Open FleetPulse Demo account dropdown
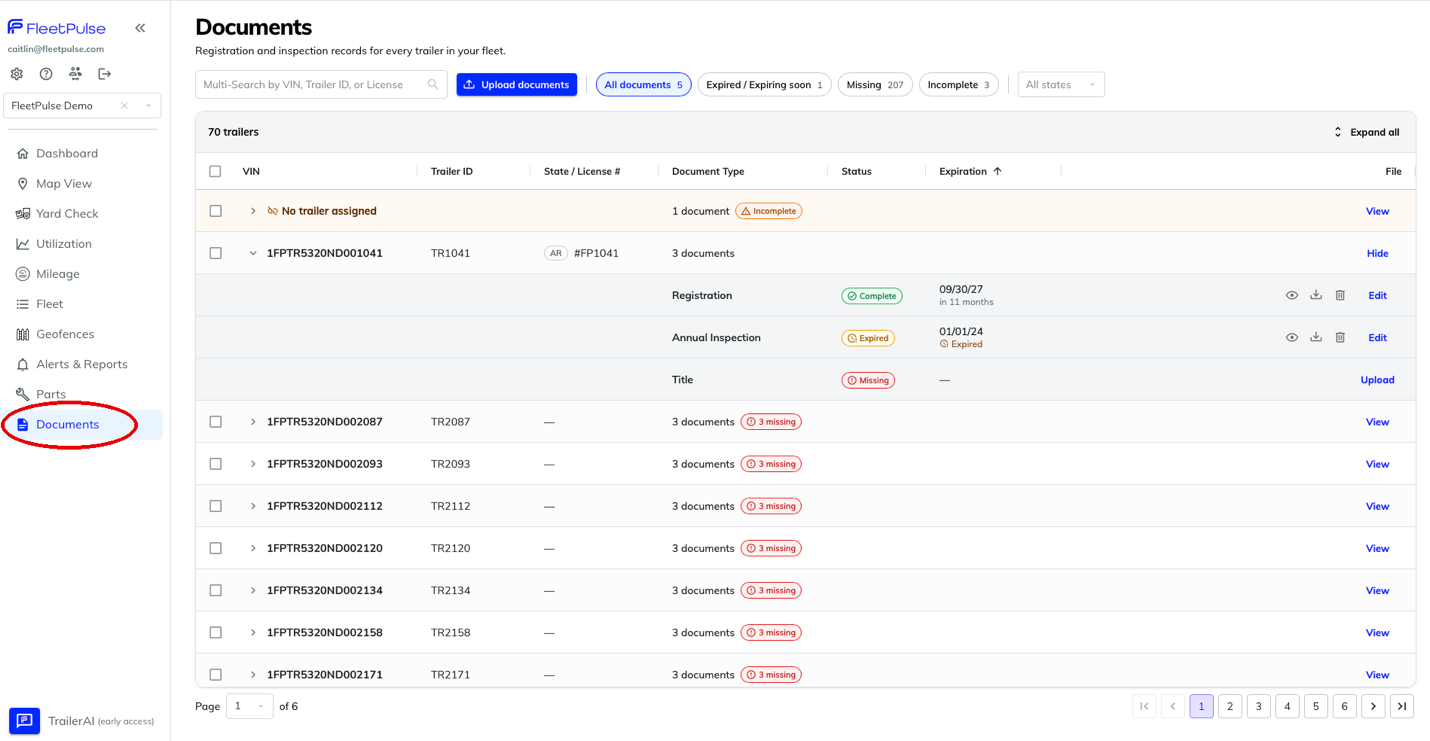Viewport: 1430px width, 741px height. [148, 106]
